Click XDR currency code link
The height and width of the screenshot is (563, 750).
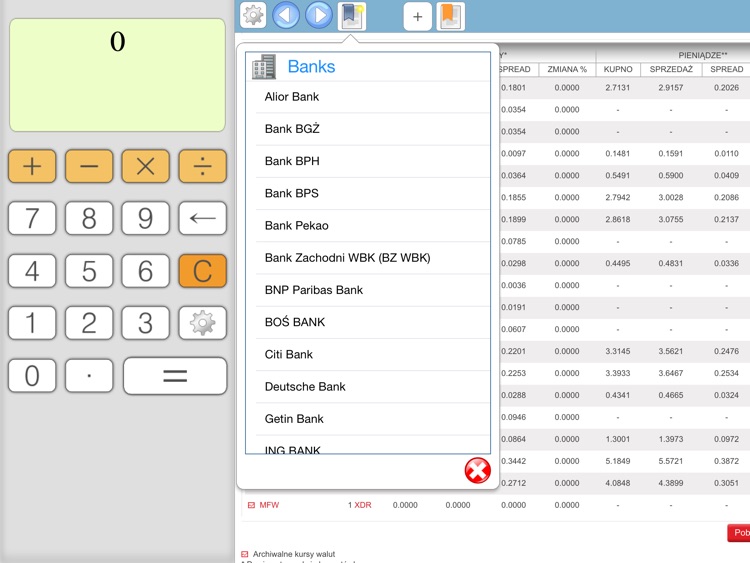click(363, 505)
